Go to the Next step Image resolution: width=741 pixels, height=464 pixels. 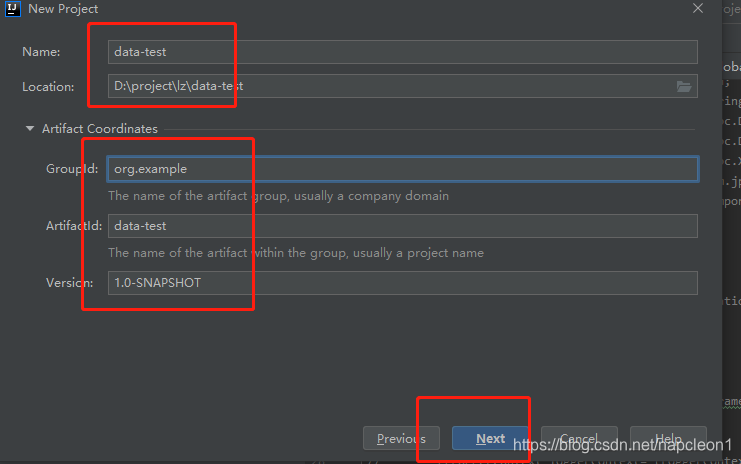[490, 438]
